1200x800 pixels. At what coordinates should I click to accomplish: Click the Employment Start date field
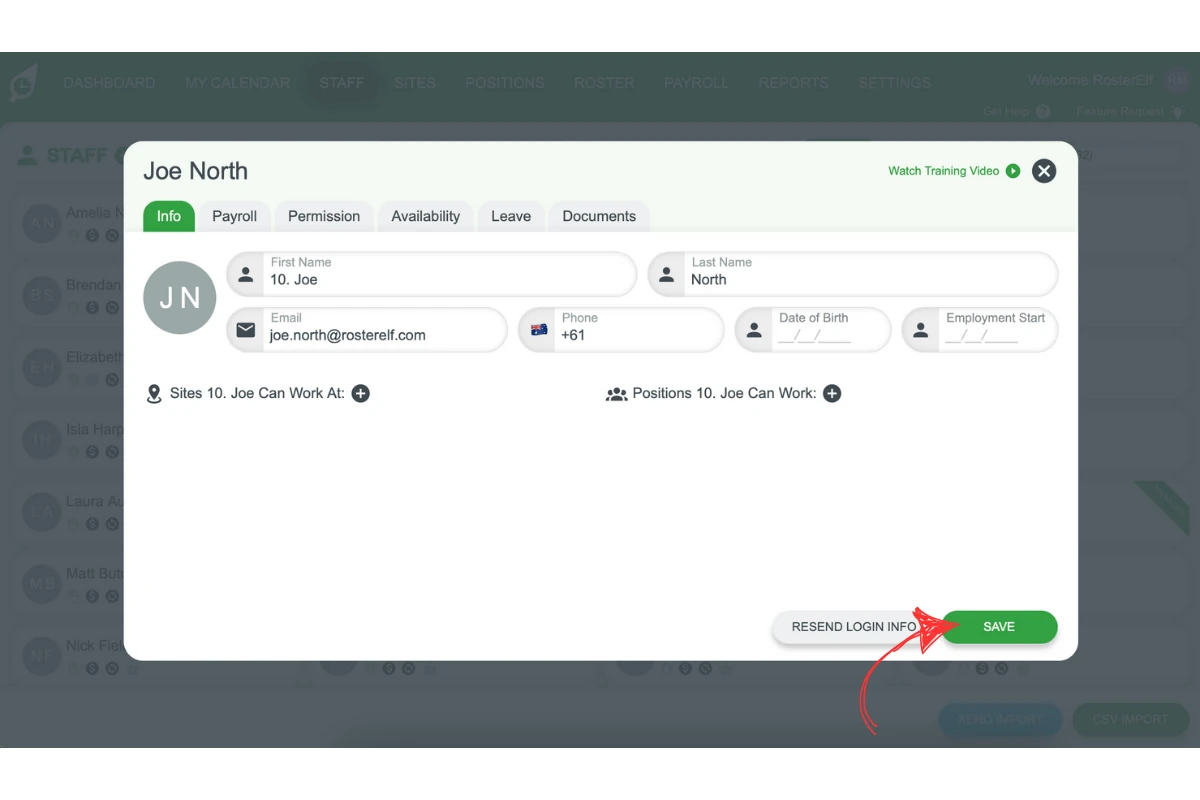pyautogui.click(x=980, y=329)
